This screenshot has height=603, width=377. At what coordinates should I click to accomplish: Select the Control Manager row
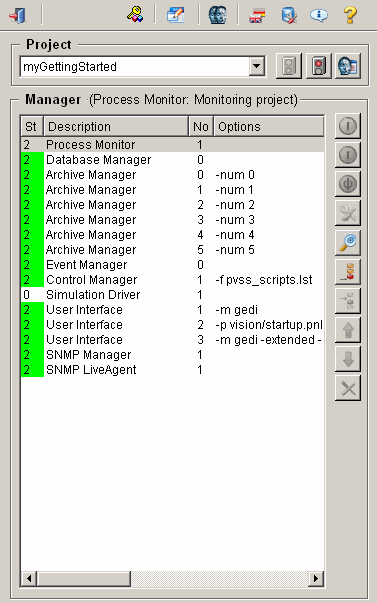172,280
